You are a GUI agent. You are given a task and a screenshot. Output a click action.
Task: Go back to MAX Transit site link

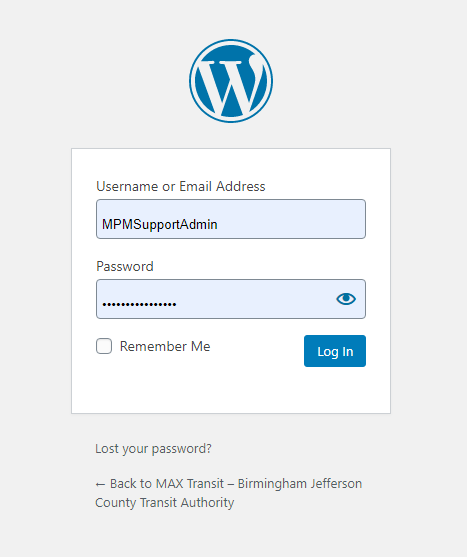[x=228, y=493]
